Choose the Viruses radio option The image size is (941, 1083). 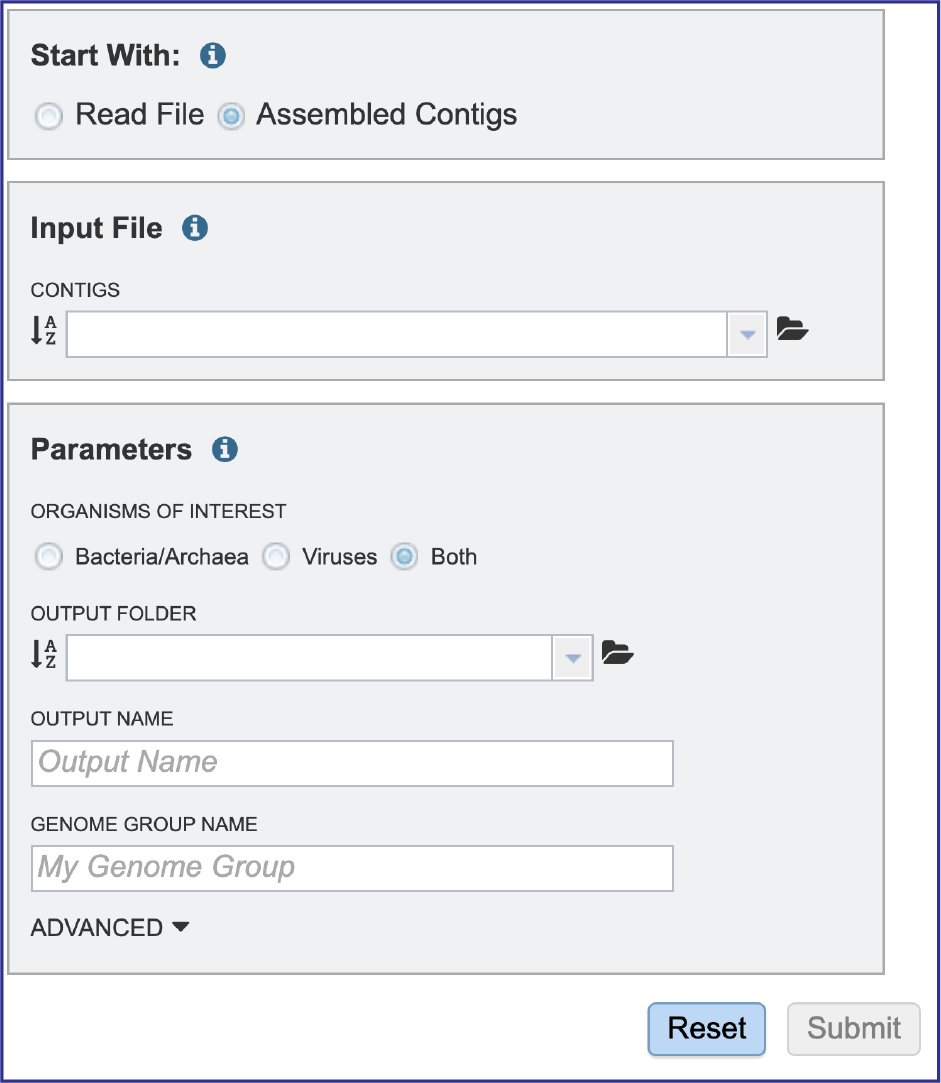coord(276,557)
